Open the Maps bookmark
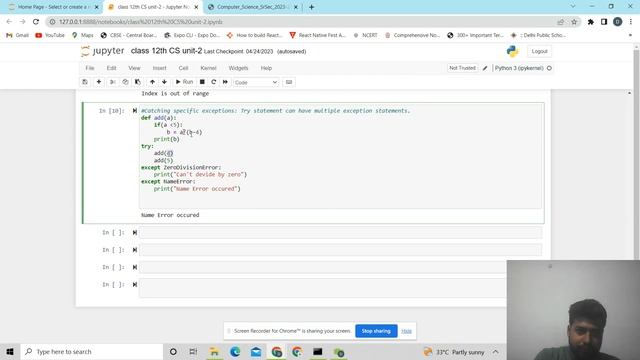This screenshot has width=640, height=360. [x=83, y=35]
